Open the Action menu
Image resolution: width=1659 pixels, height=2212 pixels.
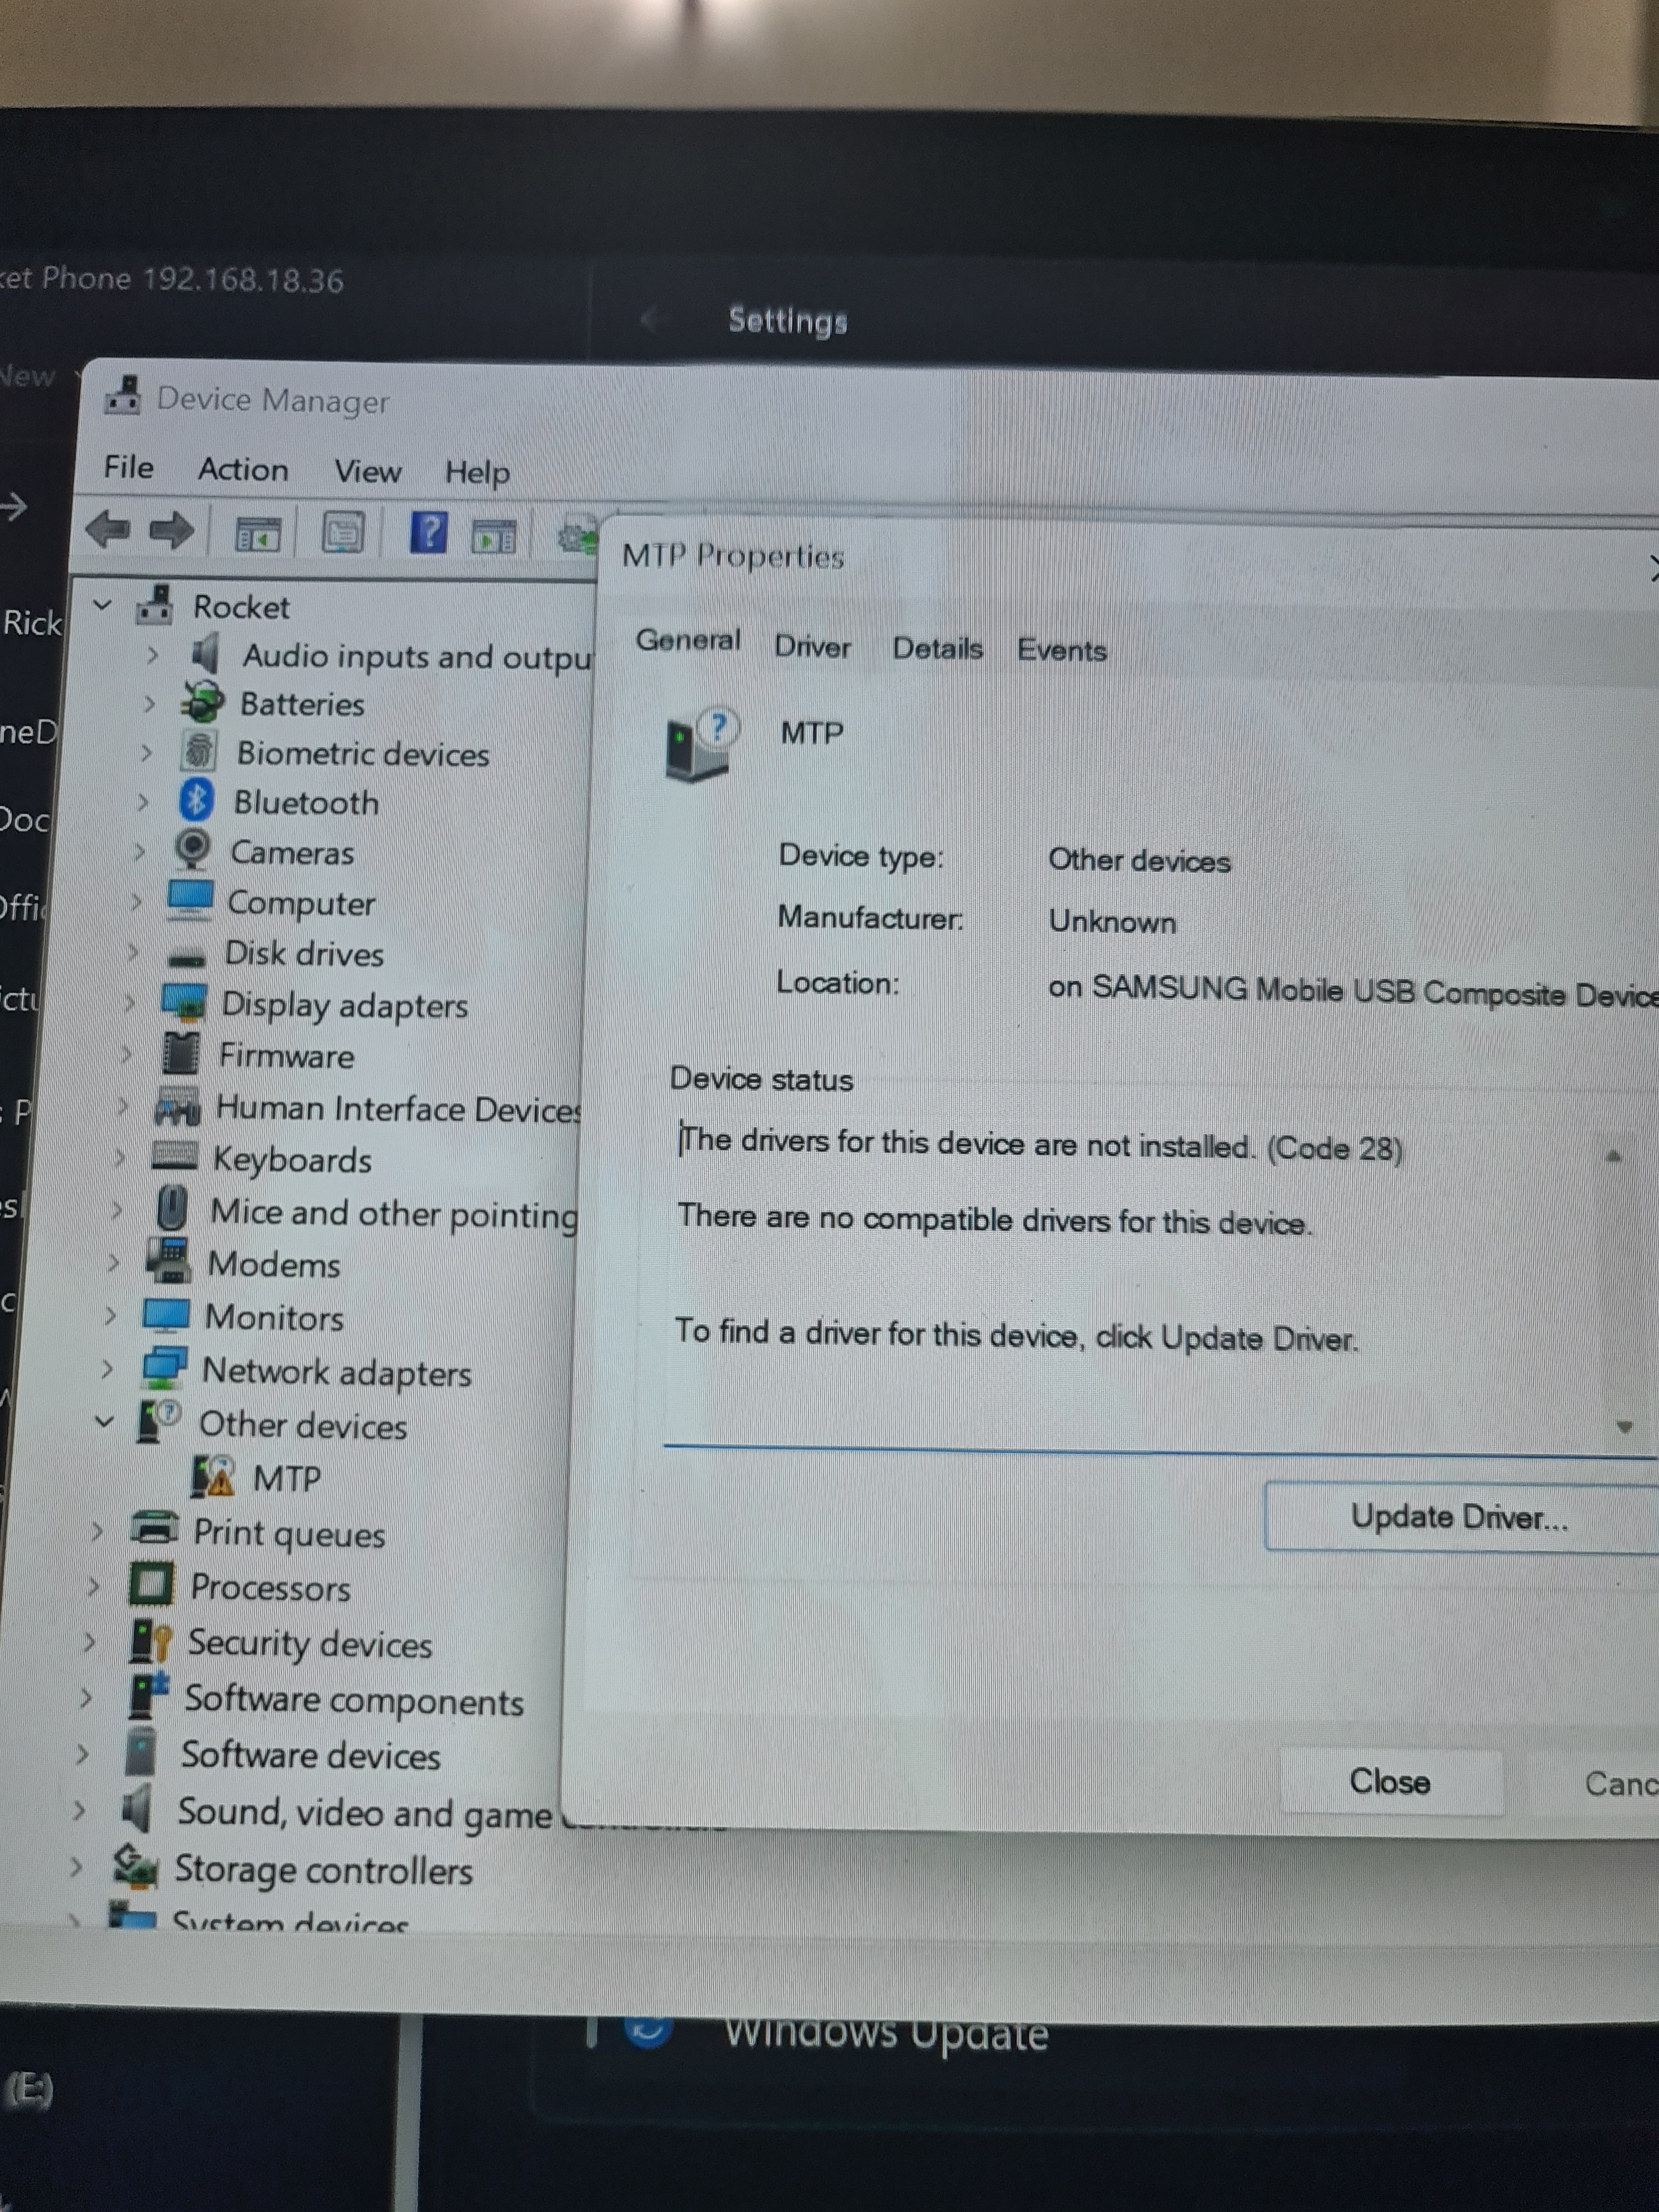[243, 469]
